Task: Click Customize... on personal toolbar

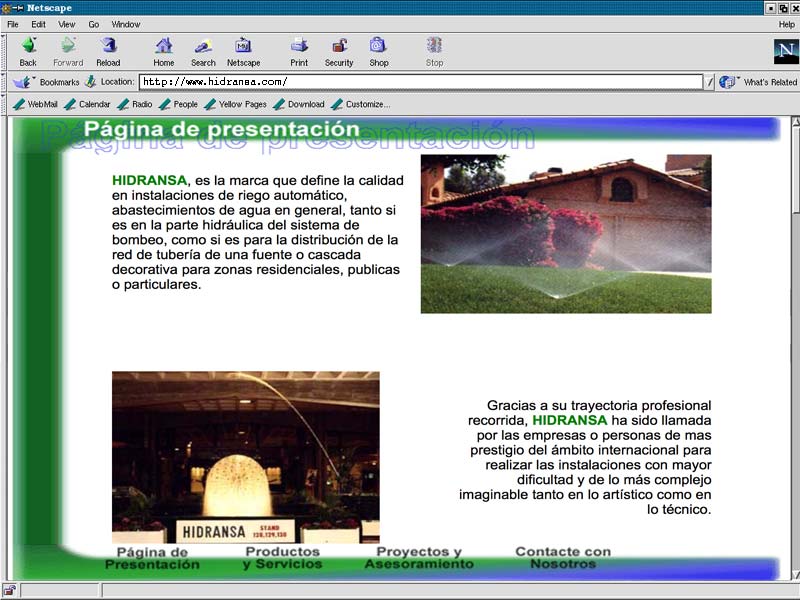Action: click(361, 104)
